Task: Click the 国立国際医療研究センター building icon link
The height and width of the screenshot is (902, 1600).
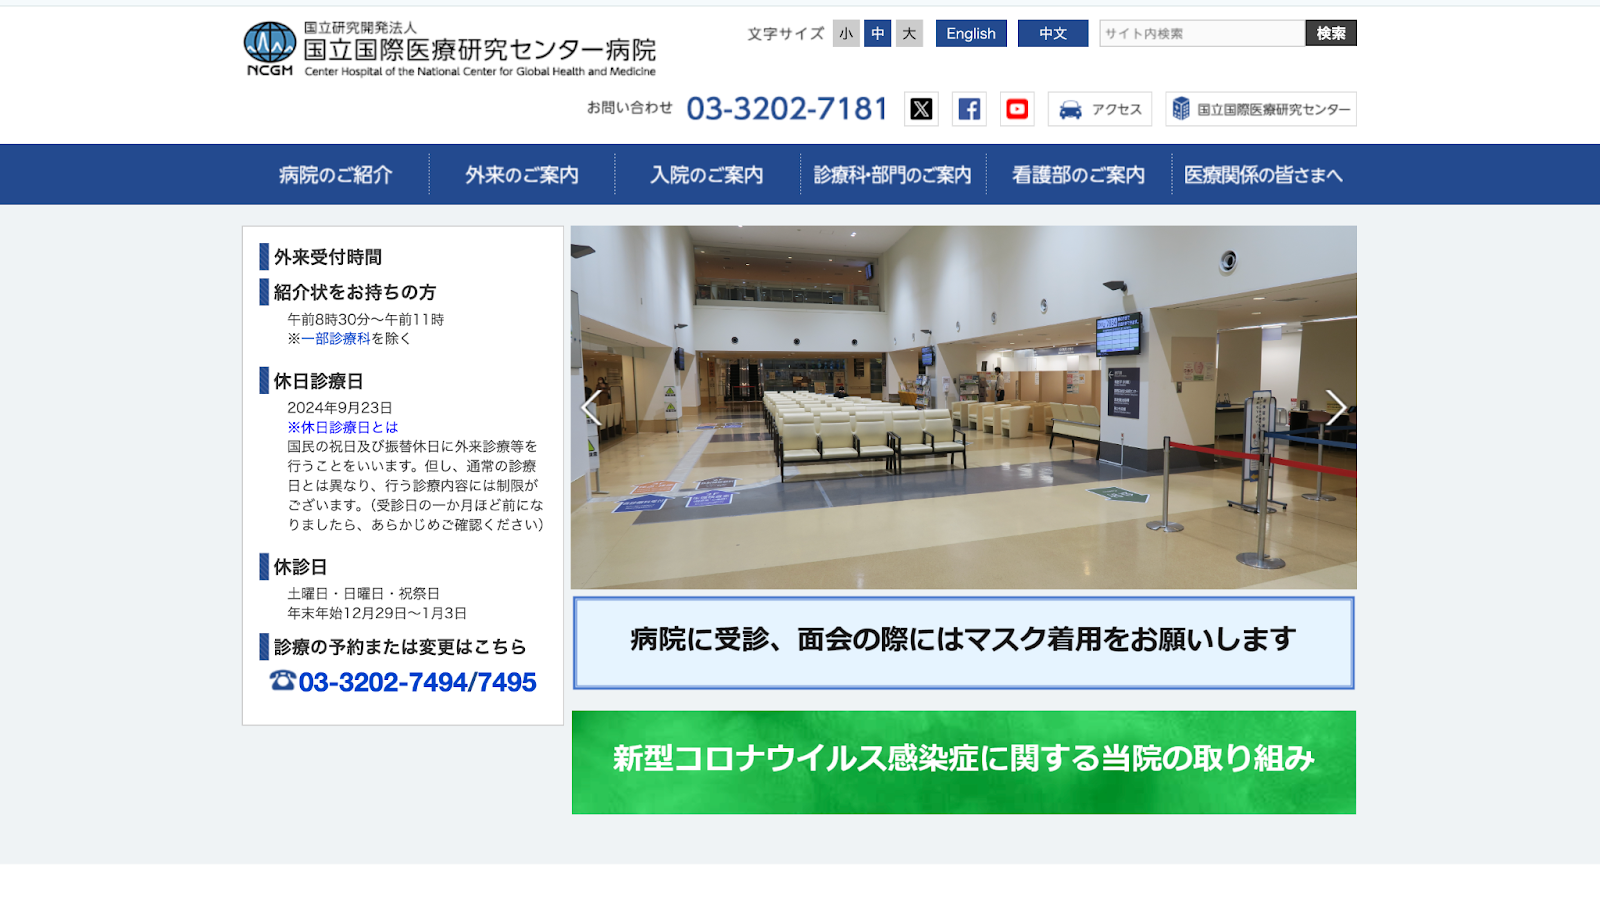Action: pyautogui.click(x=1181, y=109)
